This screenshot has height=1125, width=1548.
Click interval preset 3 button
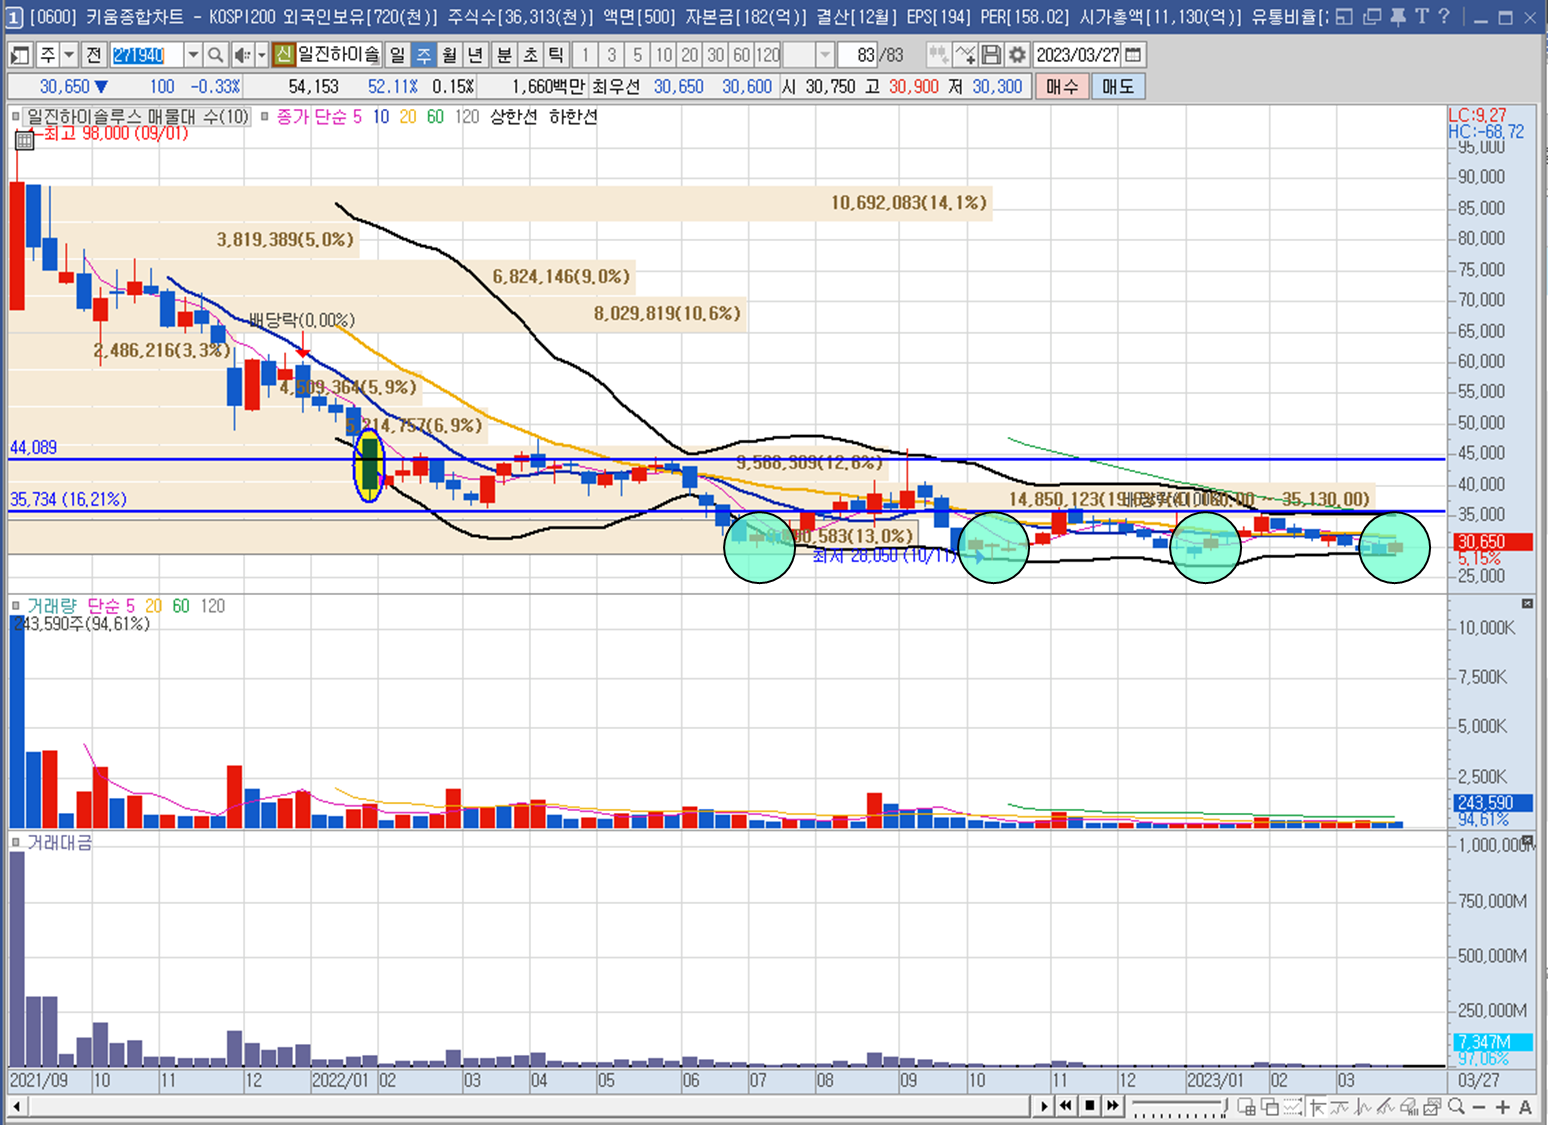click(612, 55)
